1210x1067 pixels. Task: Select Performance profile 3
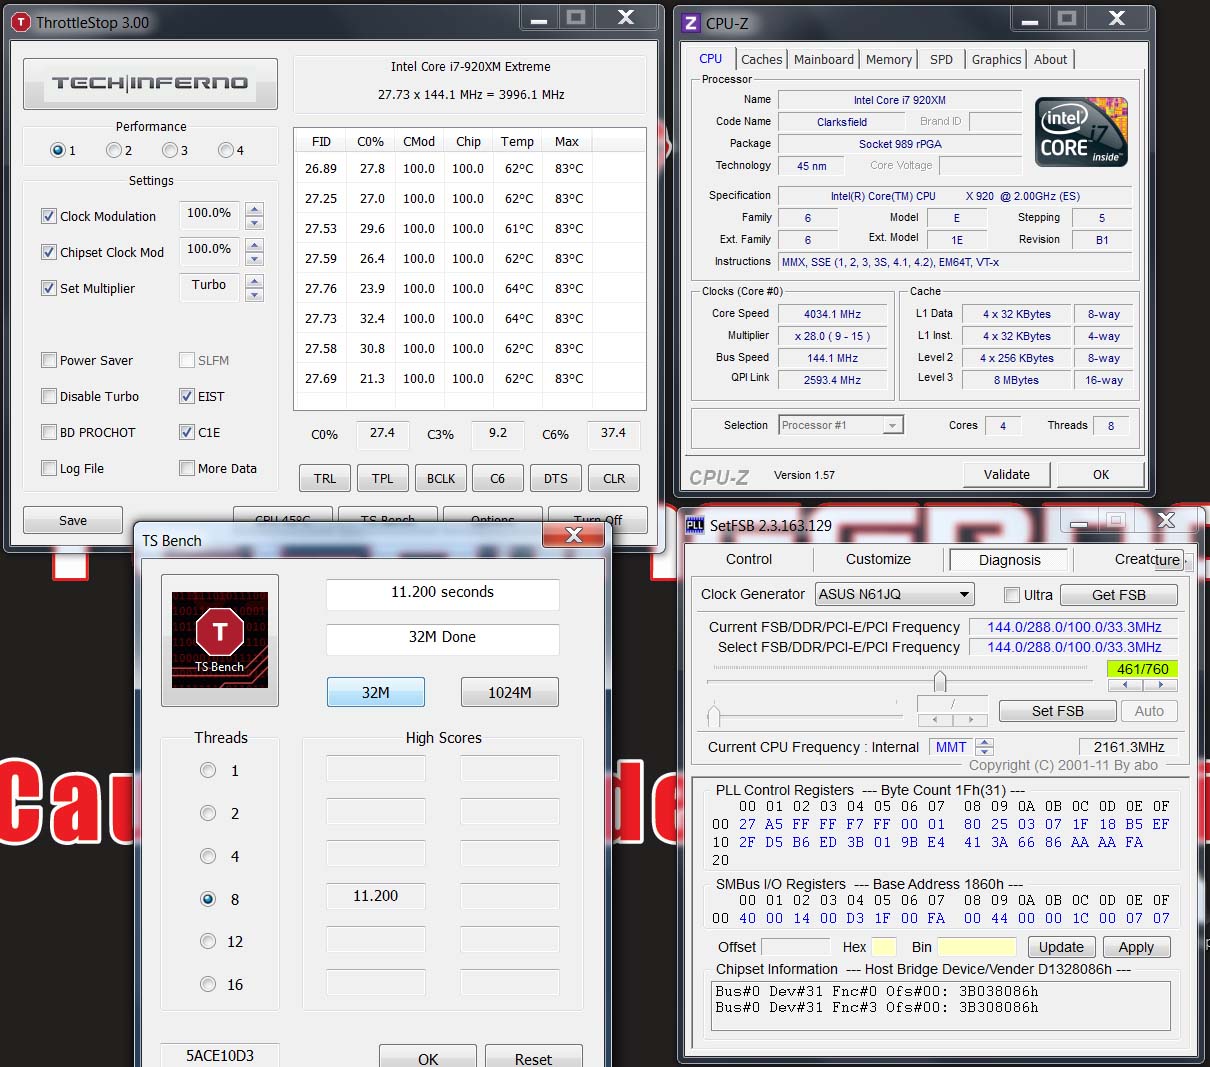(x=170, y=150)
